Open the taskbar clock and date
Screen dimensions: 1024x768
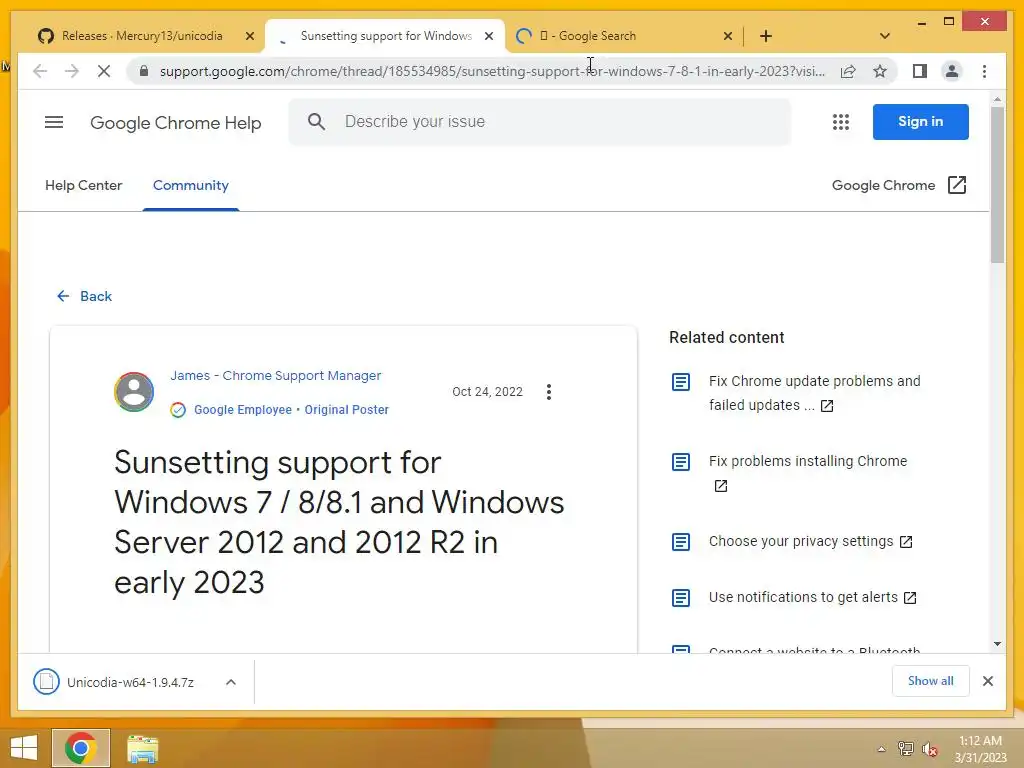(980, 749)
